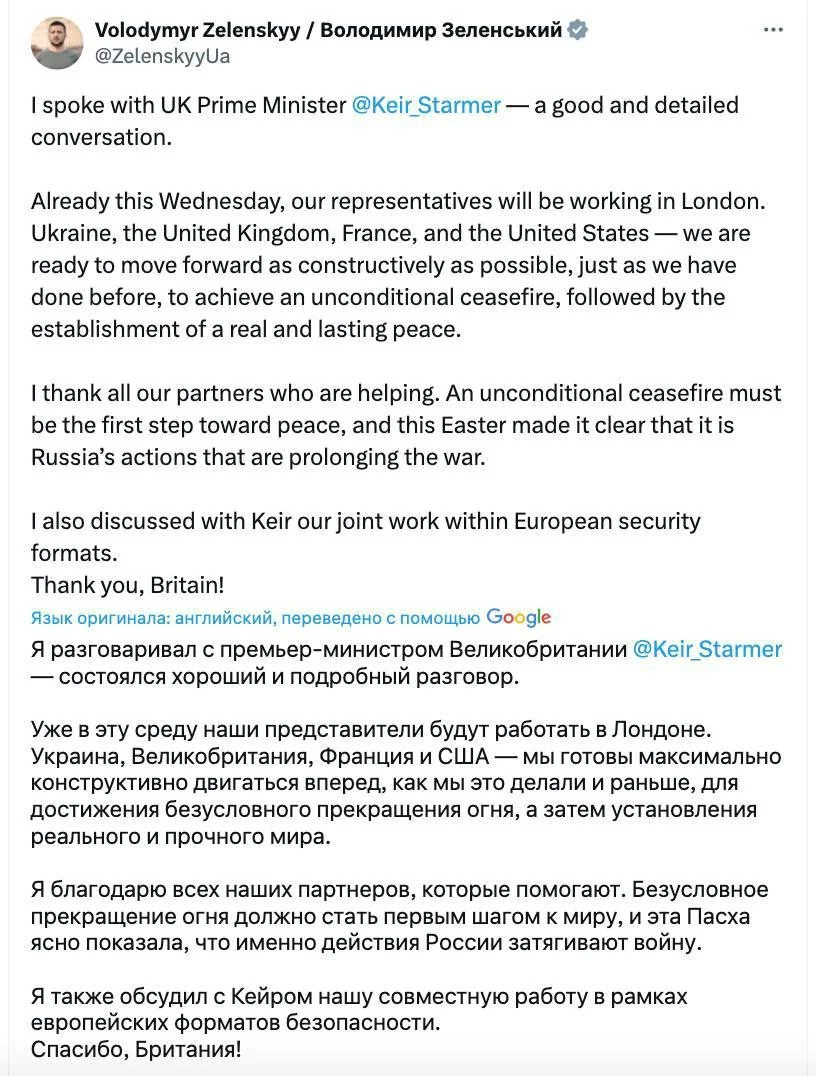Screen dimensions: 816x1076
Task: Click the 'a good and detailed conversation' sentence
Action: coord(384,121)
